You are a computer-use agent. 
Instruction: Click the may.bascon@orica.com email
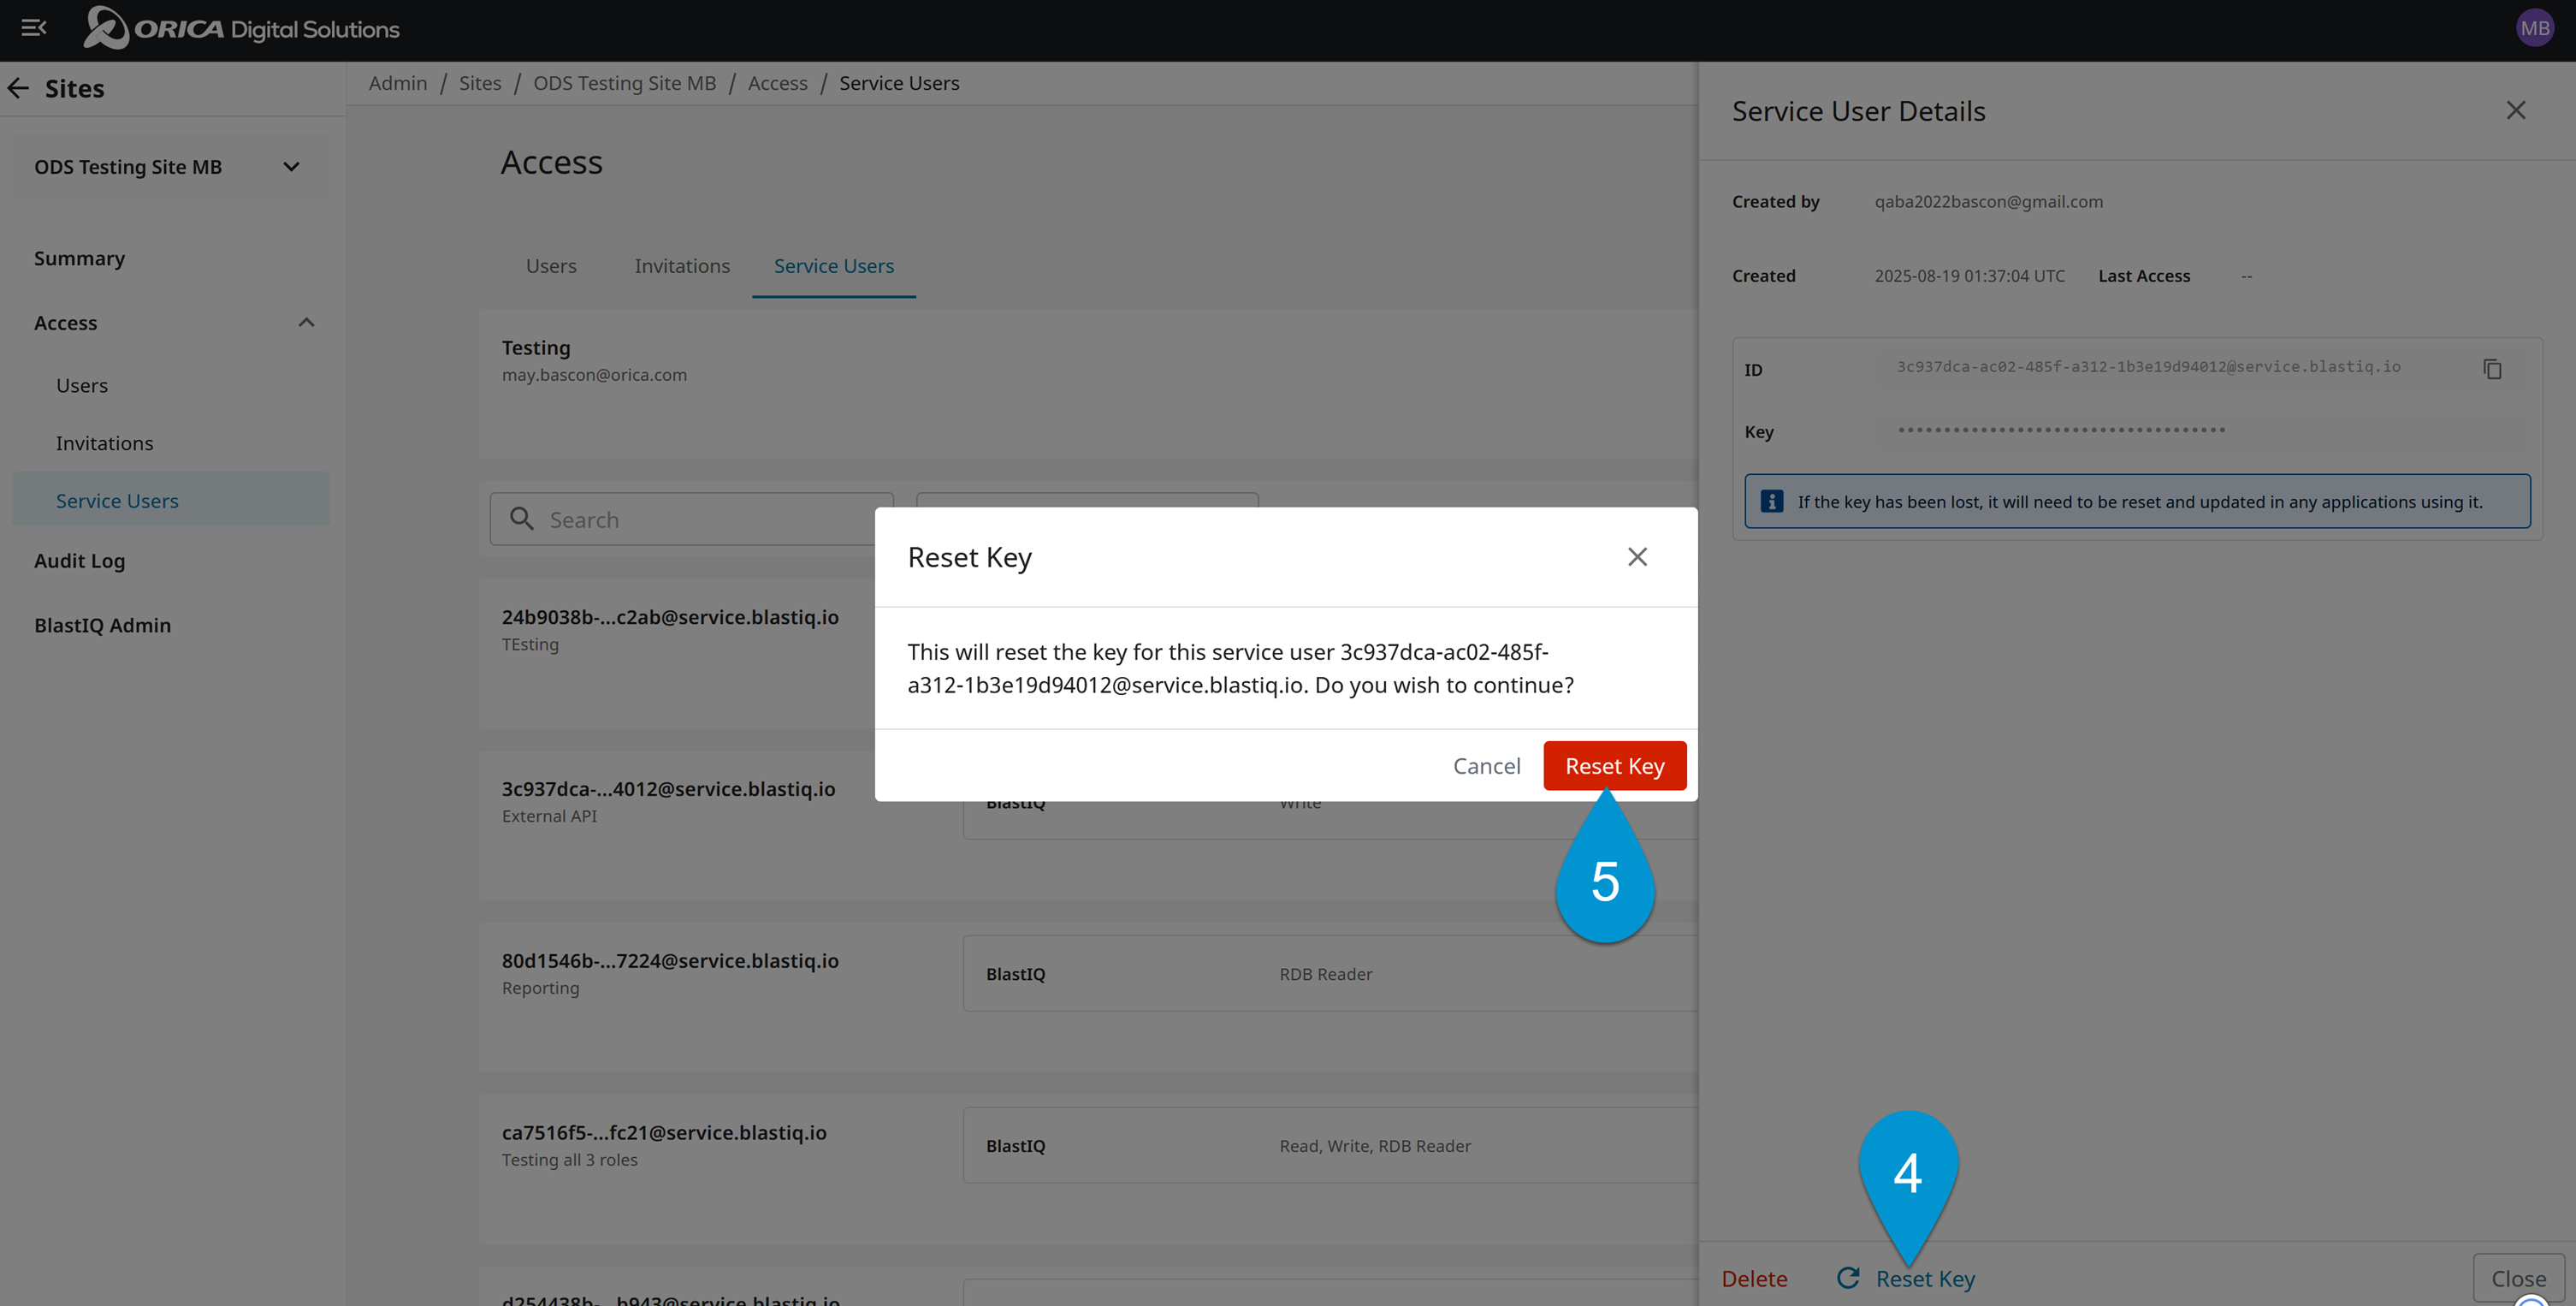coord(594,375)
